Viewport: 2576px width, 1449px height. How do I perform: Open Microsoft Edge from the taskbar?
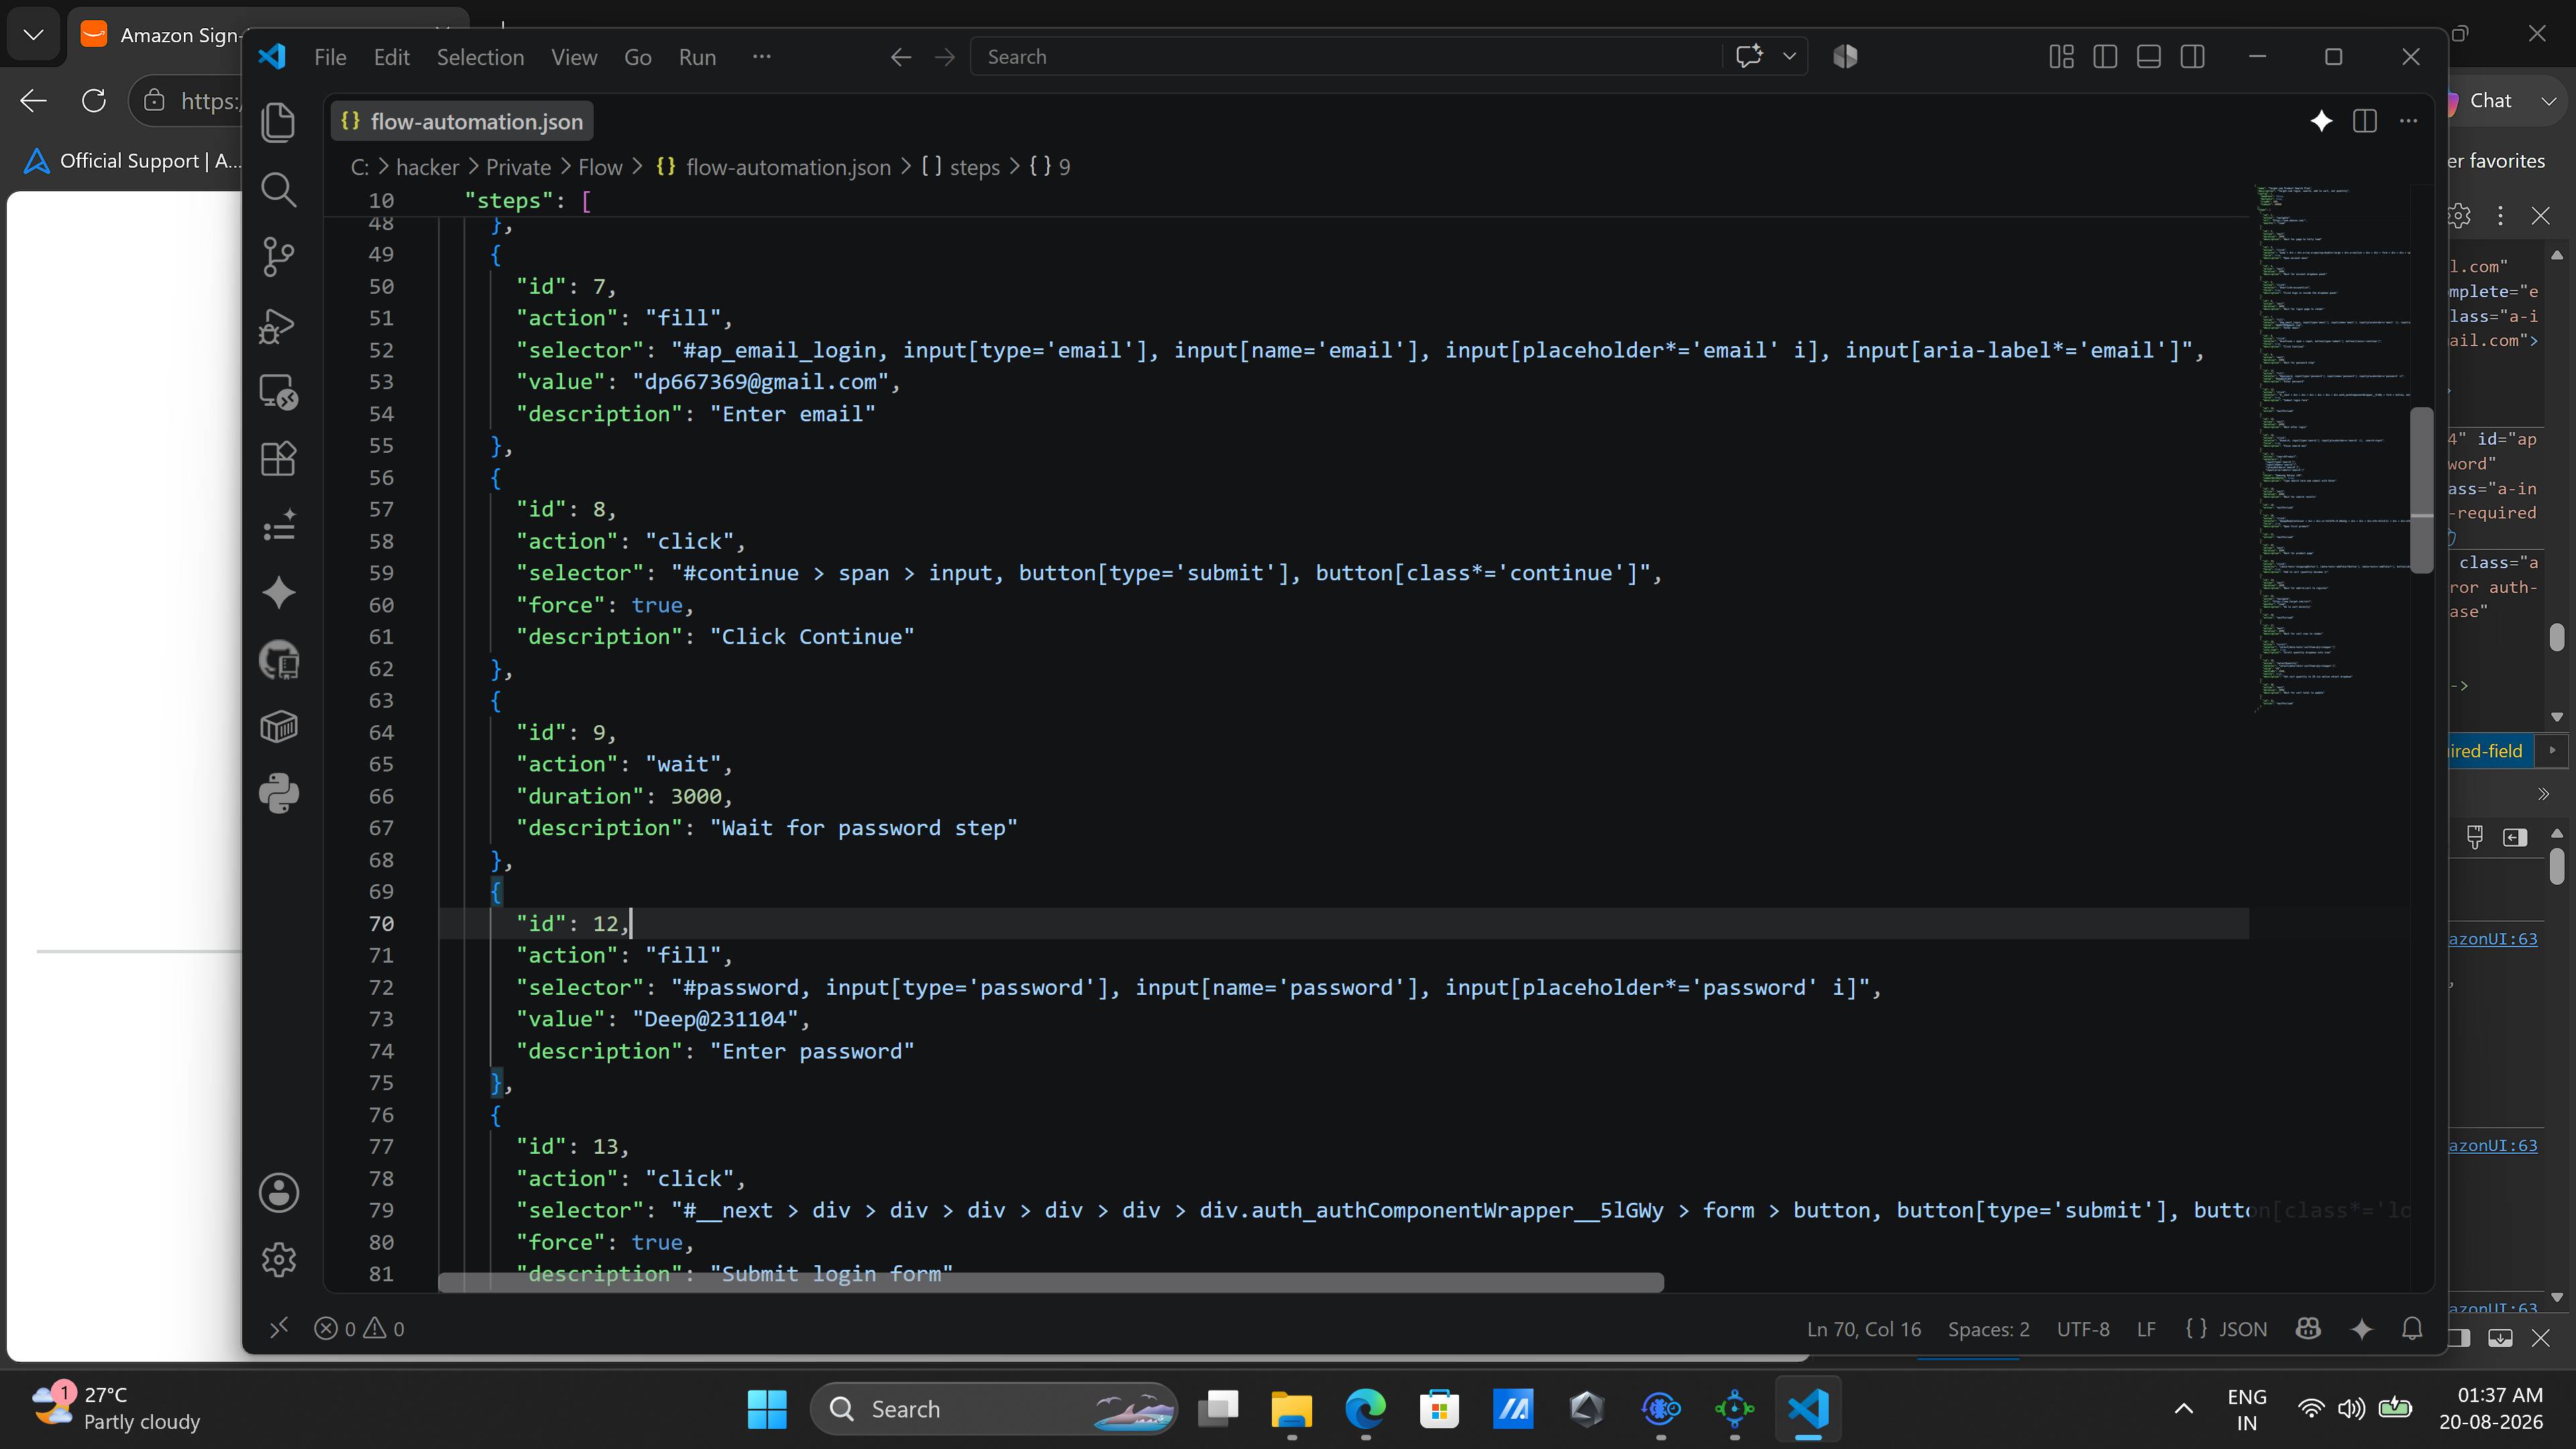pyautogui.click(x=1365, y=1409)
